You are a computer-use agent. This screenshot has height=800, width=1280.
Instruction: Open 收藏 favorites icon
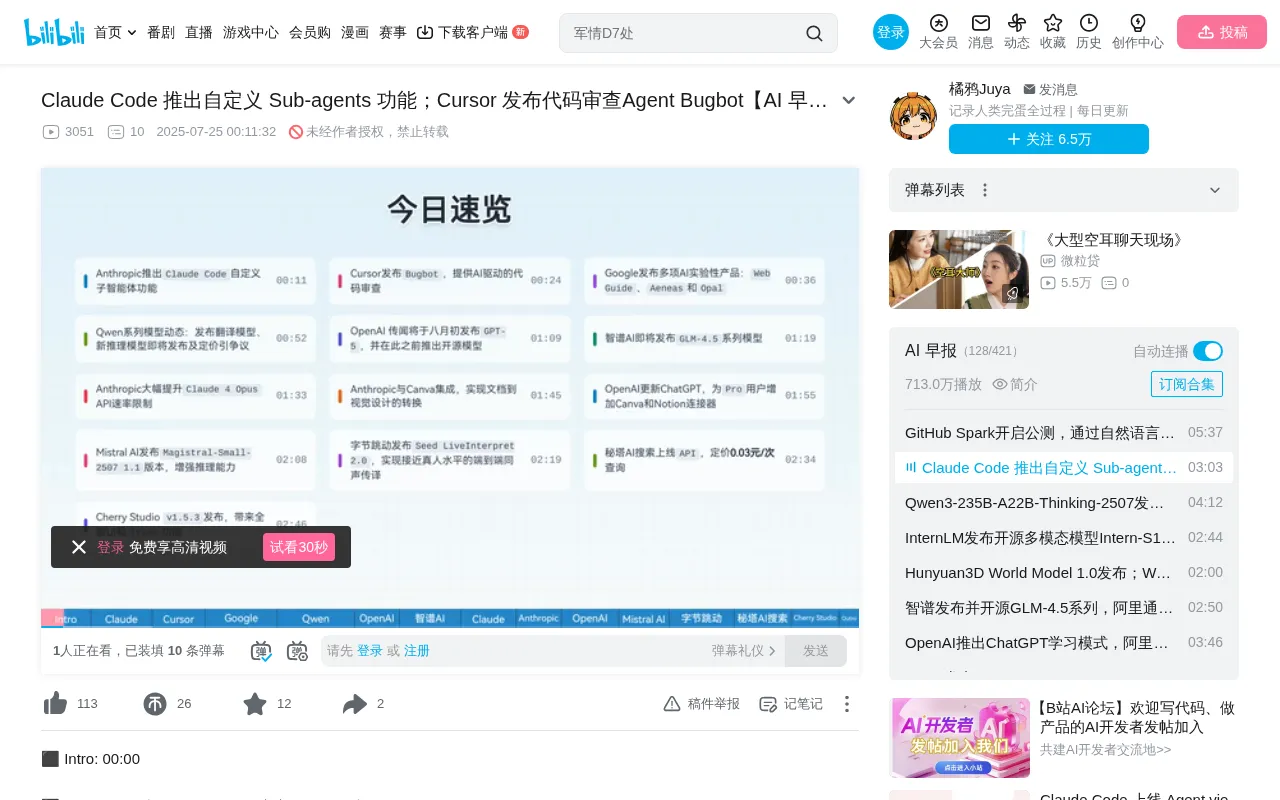coord(1053,32)
